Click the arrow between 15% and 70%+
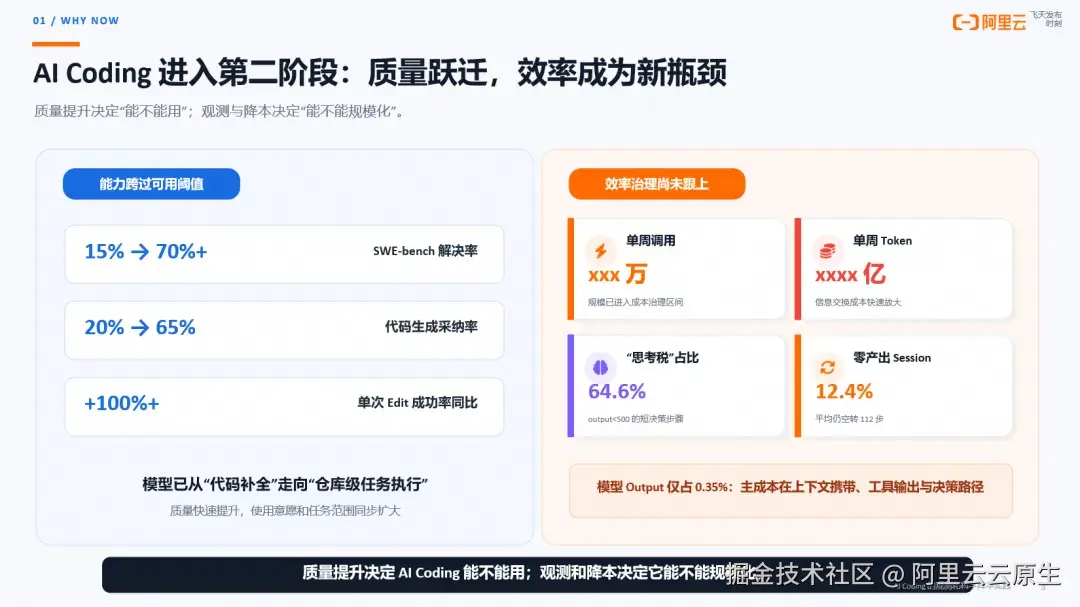 140,252
